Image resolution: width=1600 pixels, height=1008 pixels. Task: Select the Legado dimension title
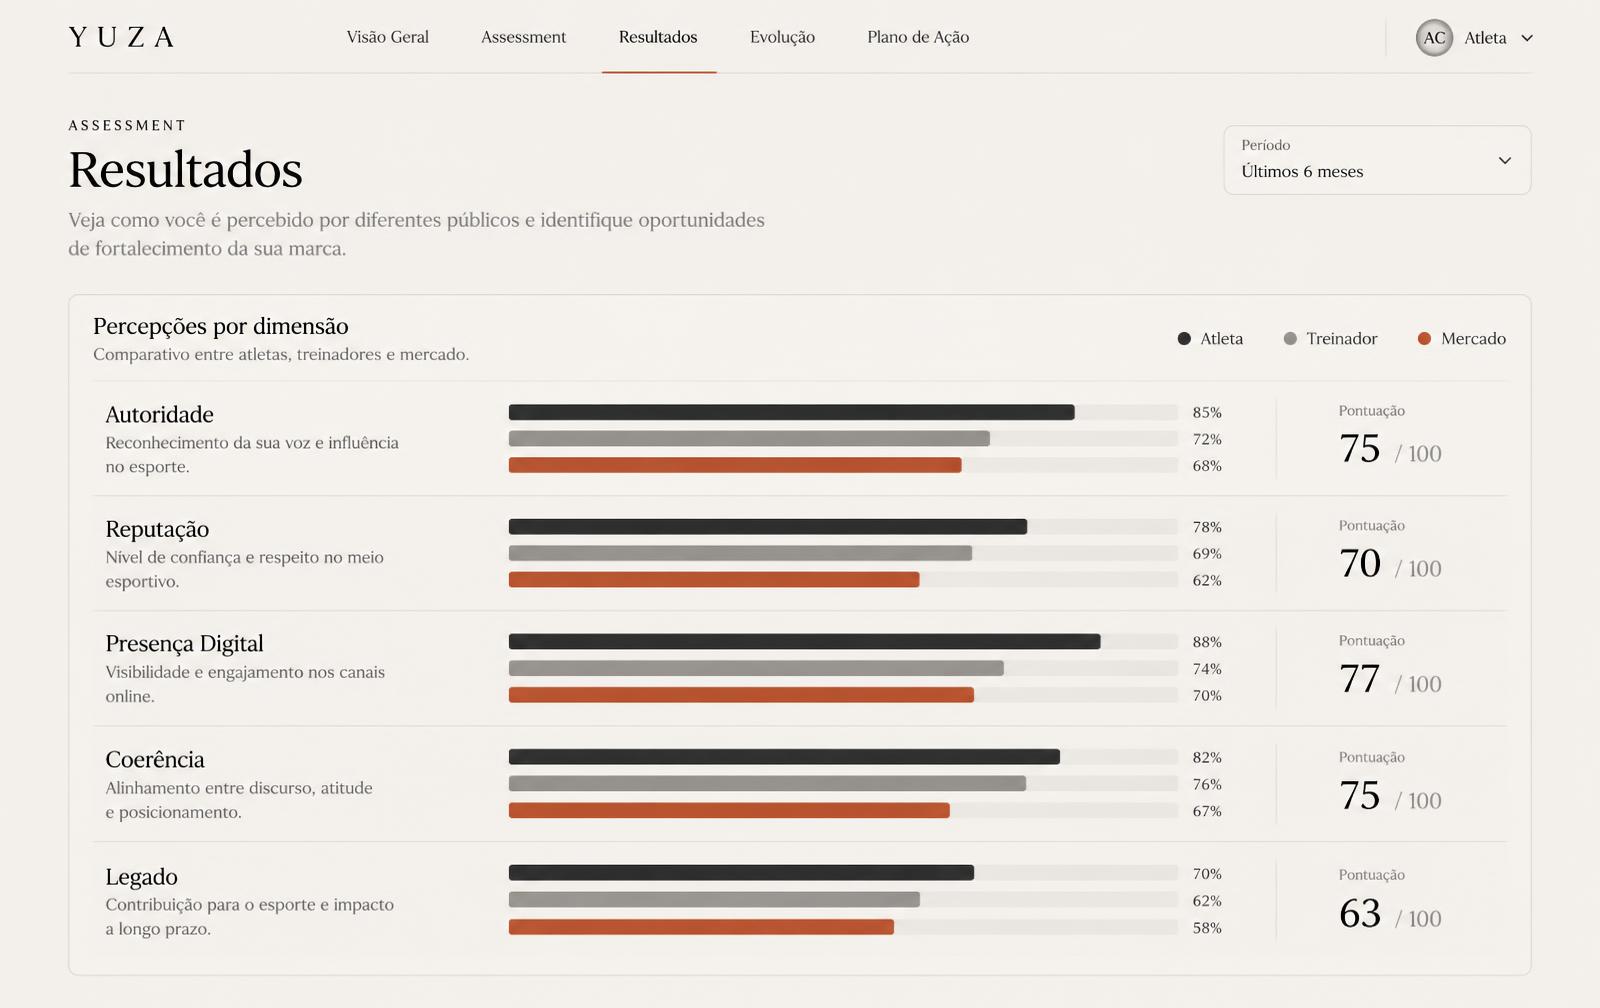[x=141, y=877]
